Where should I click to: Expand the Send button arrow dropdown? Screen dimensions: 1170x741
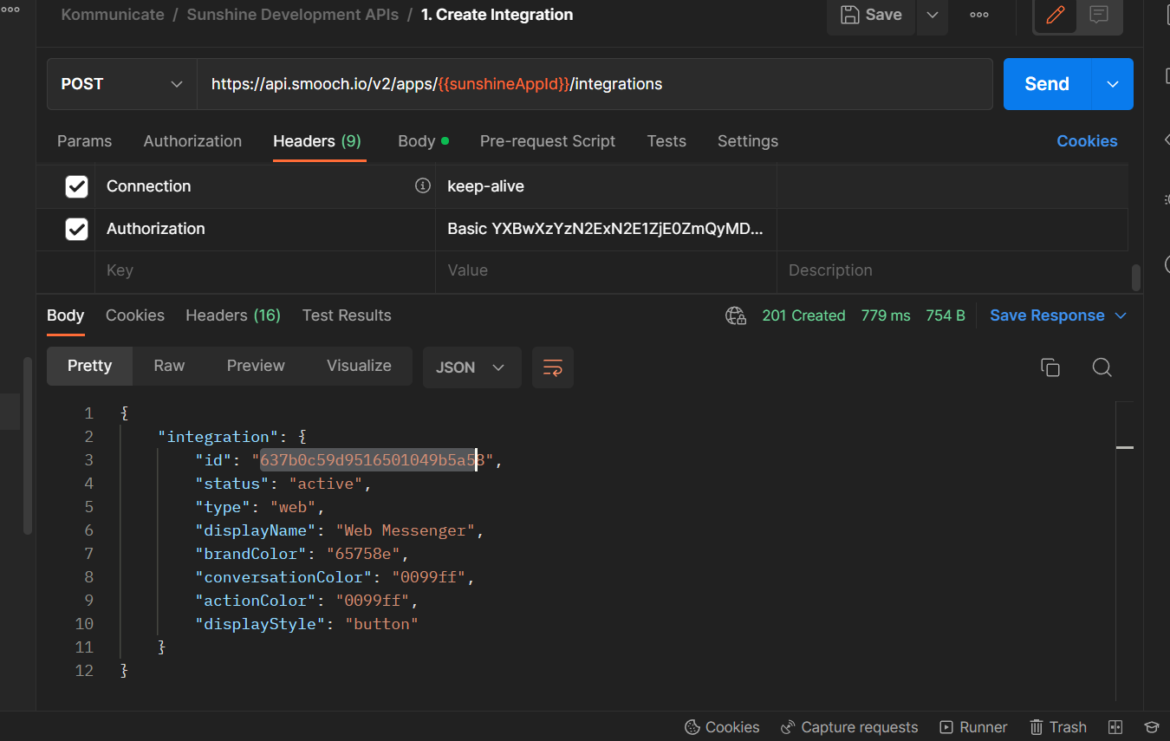(1112, 84)
